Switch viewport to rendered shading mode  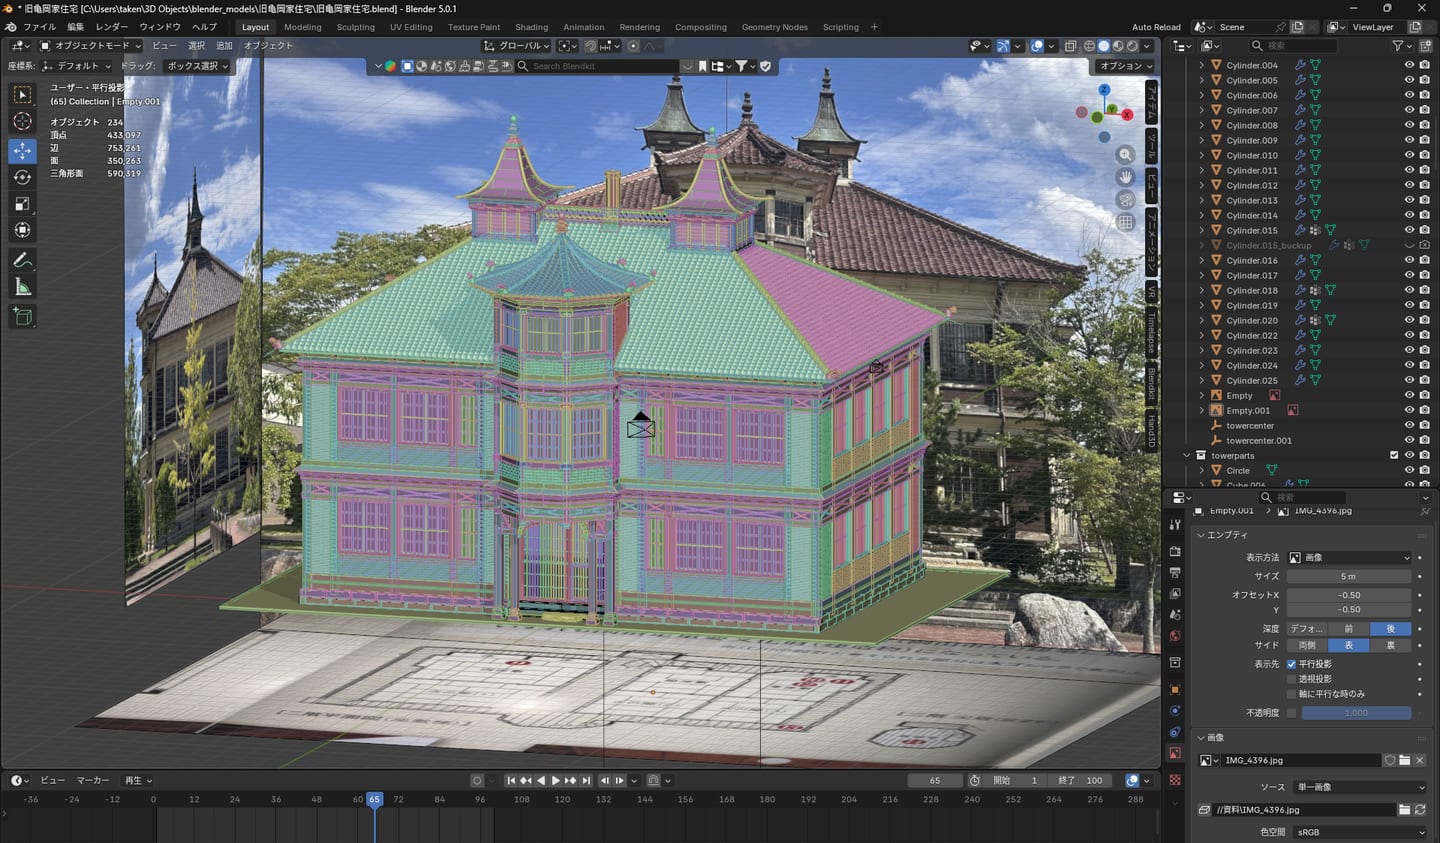pos(1132,46)
